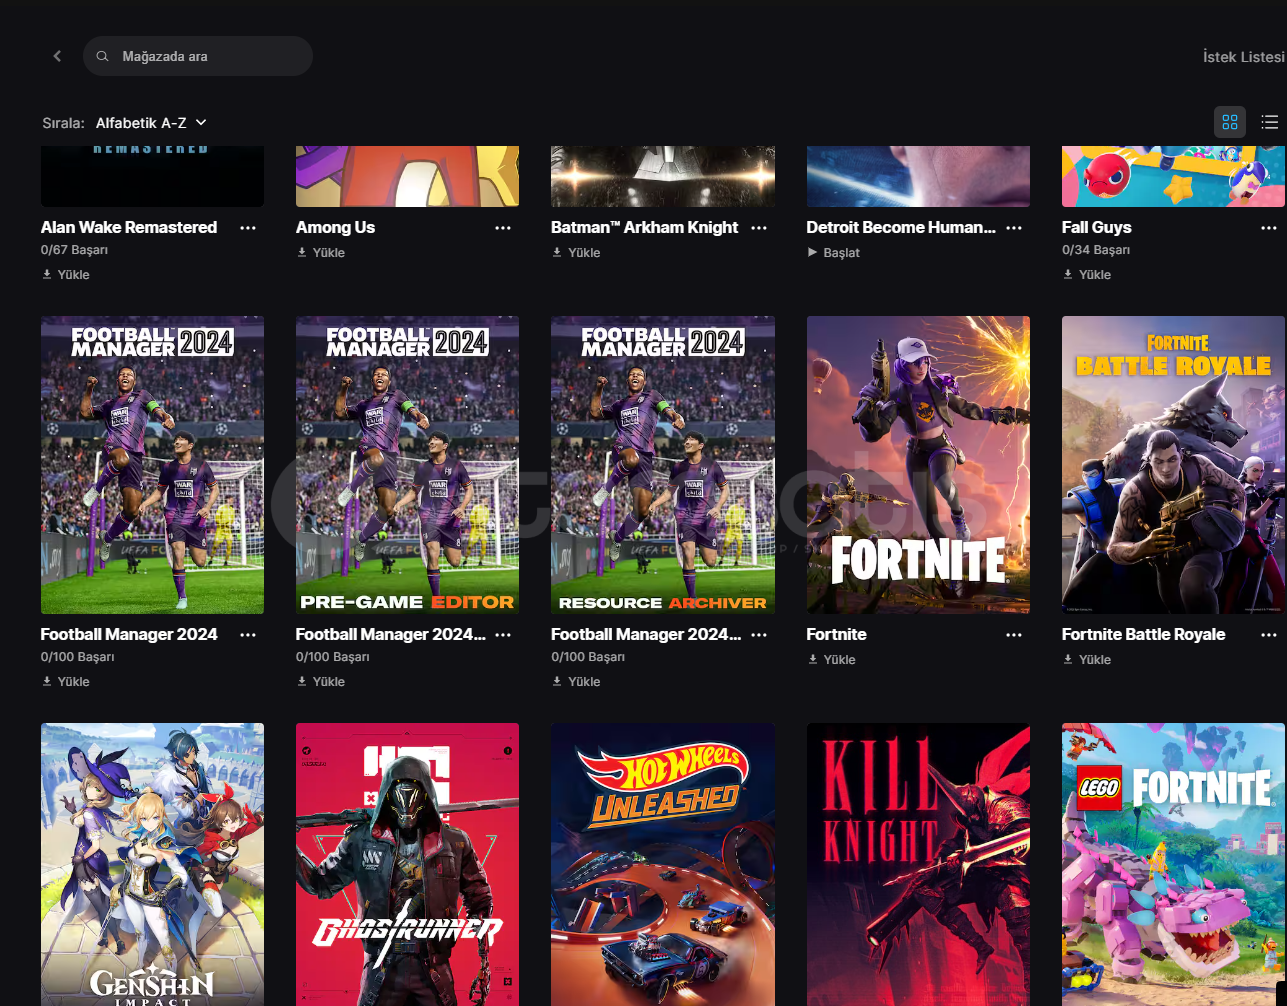
Task: Open the Football Manager 2024 cover art
Action: point(152,465)
